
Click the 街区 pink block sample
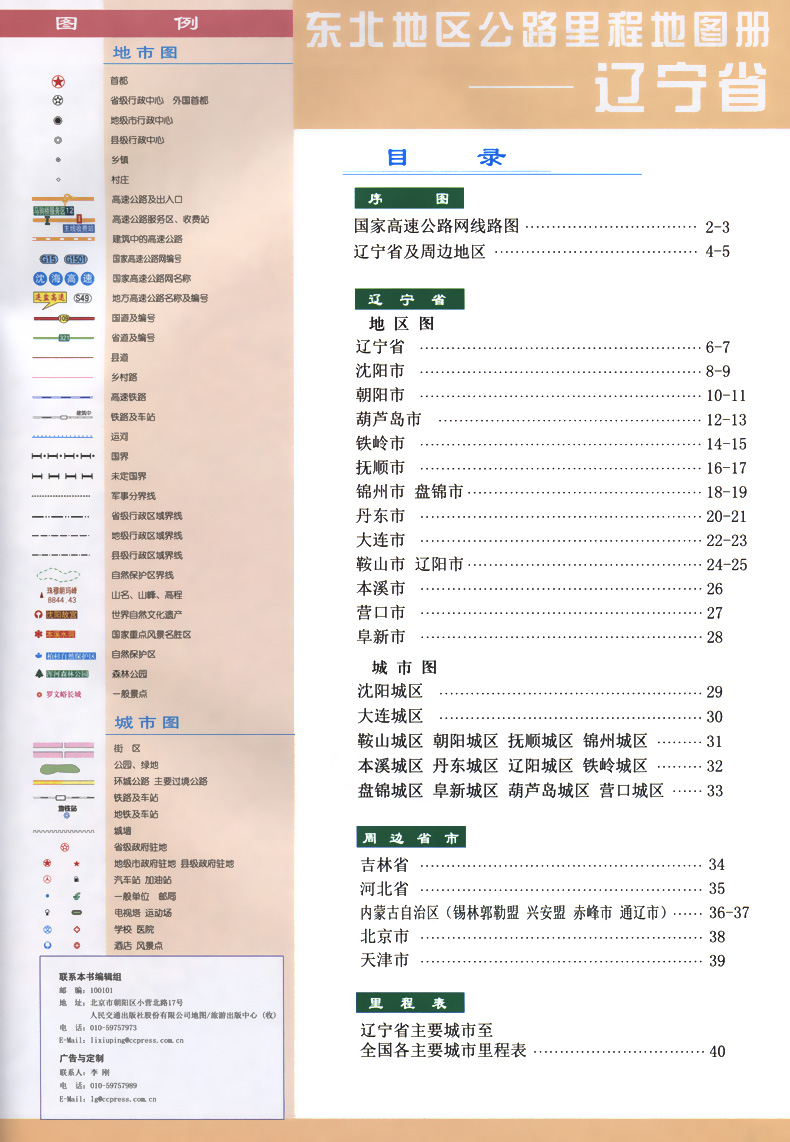point(63,749)
